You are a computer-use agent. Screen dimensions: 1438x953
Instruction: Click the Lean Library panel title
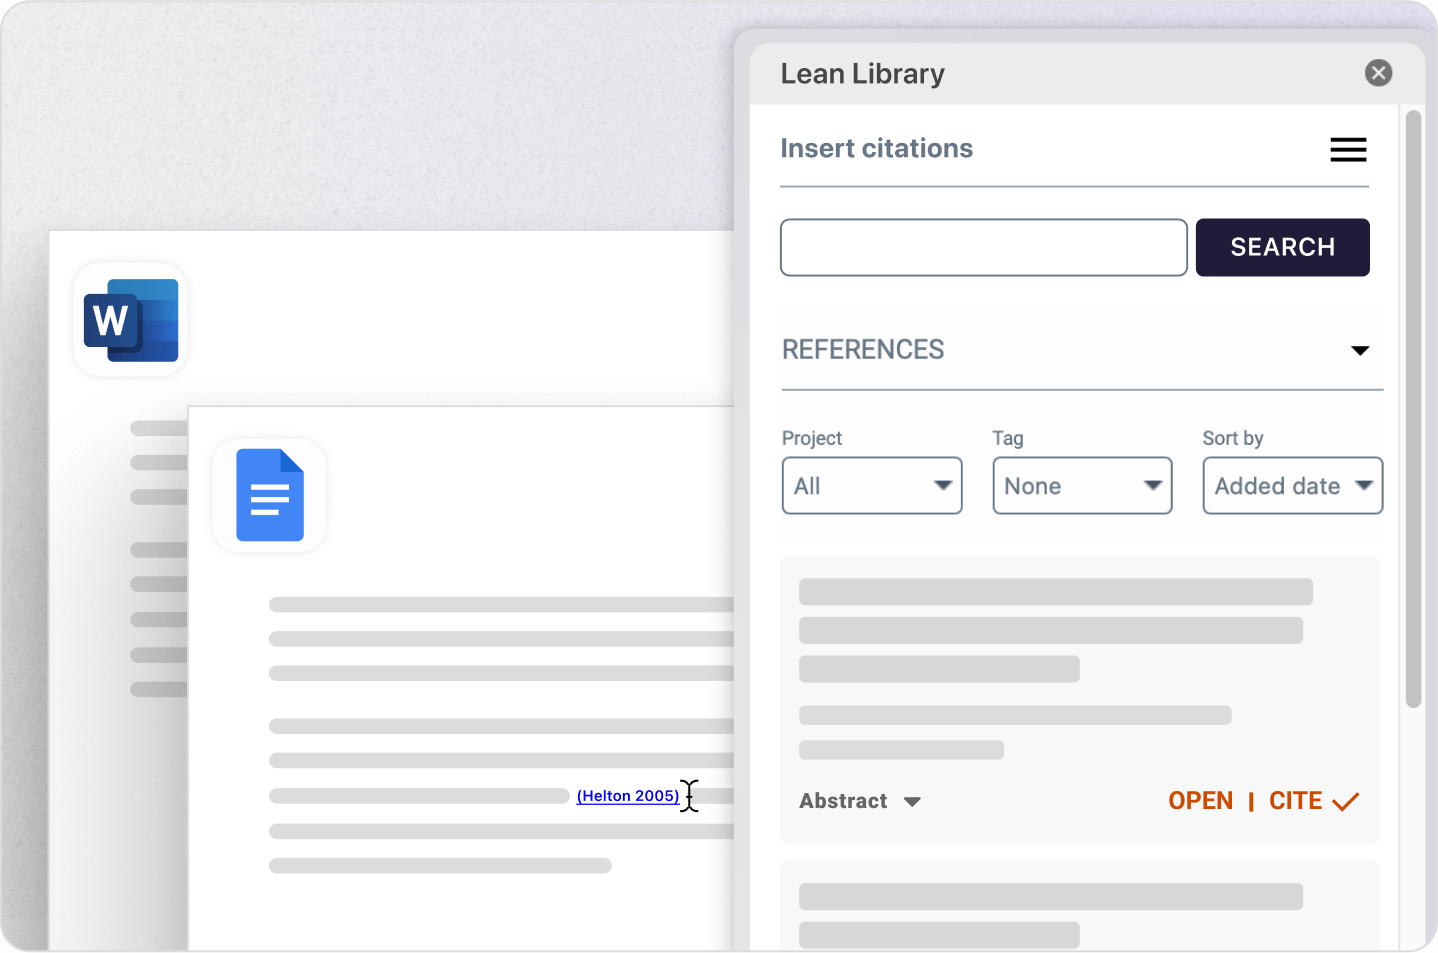[x=862, y=74]
